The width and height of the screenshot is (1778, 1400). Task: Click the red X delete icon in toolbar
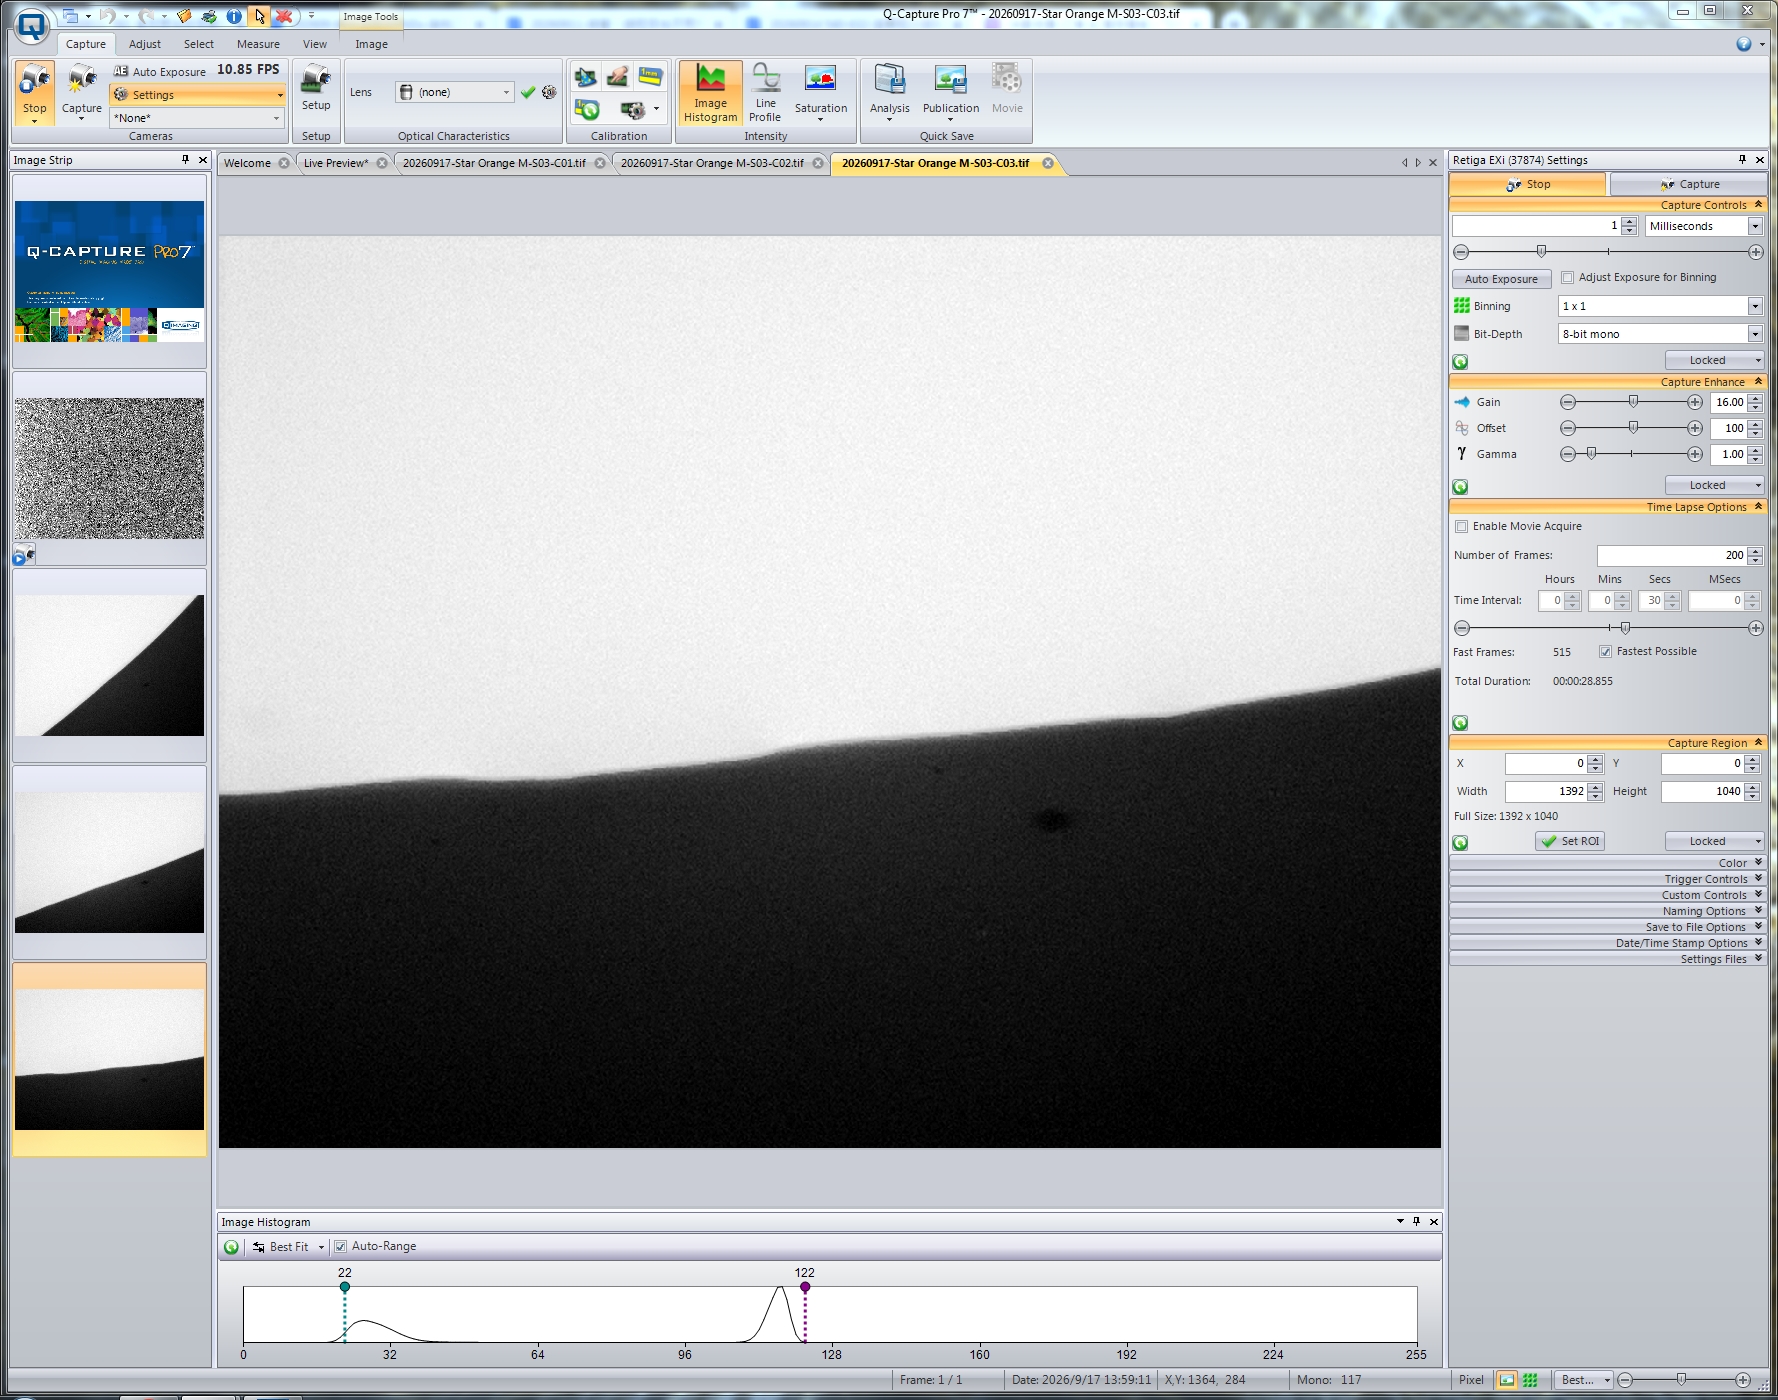click(284, 16)
